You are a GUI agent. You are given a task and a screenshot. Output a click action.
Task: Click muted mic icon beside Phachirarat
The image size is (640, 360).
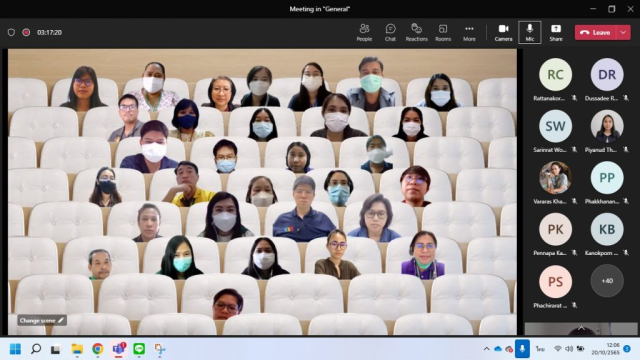pos(574,305)
